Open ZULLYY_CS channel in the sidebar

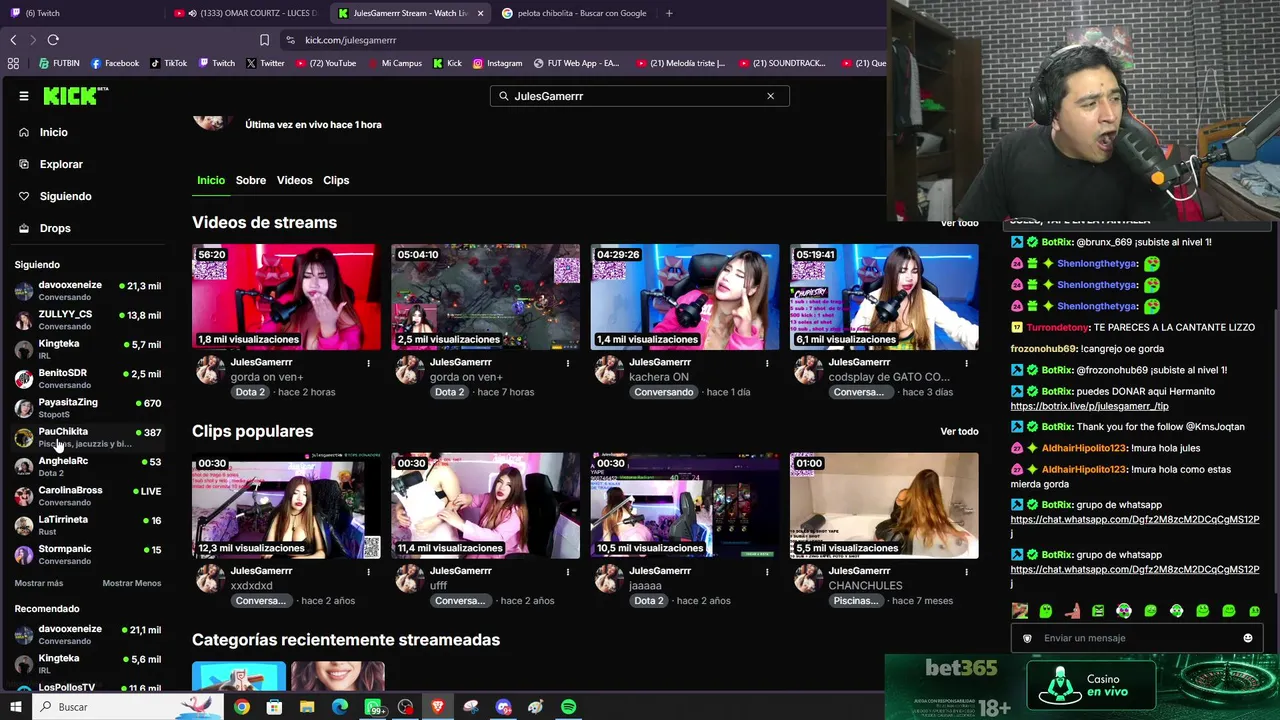tap(88, 319)
